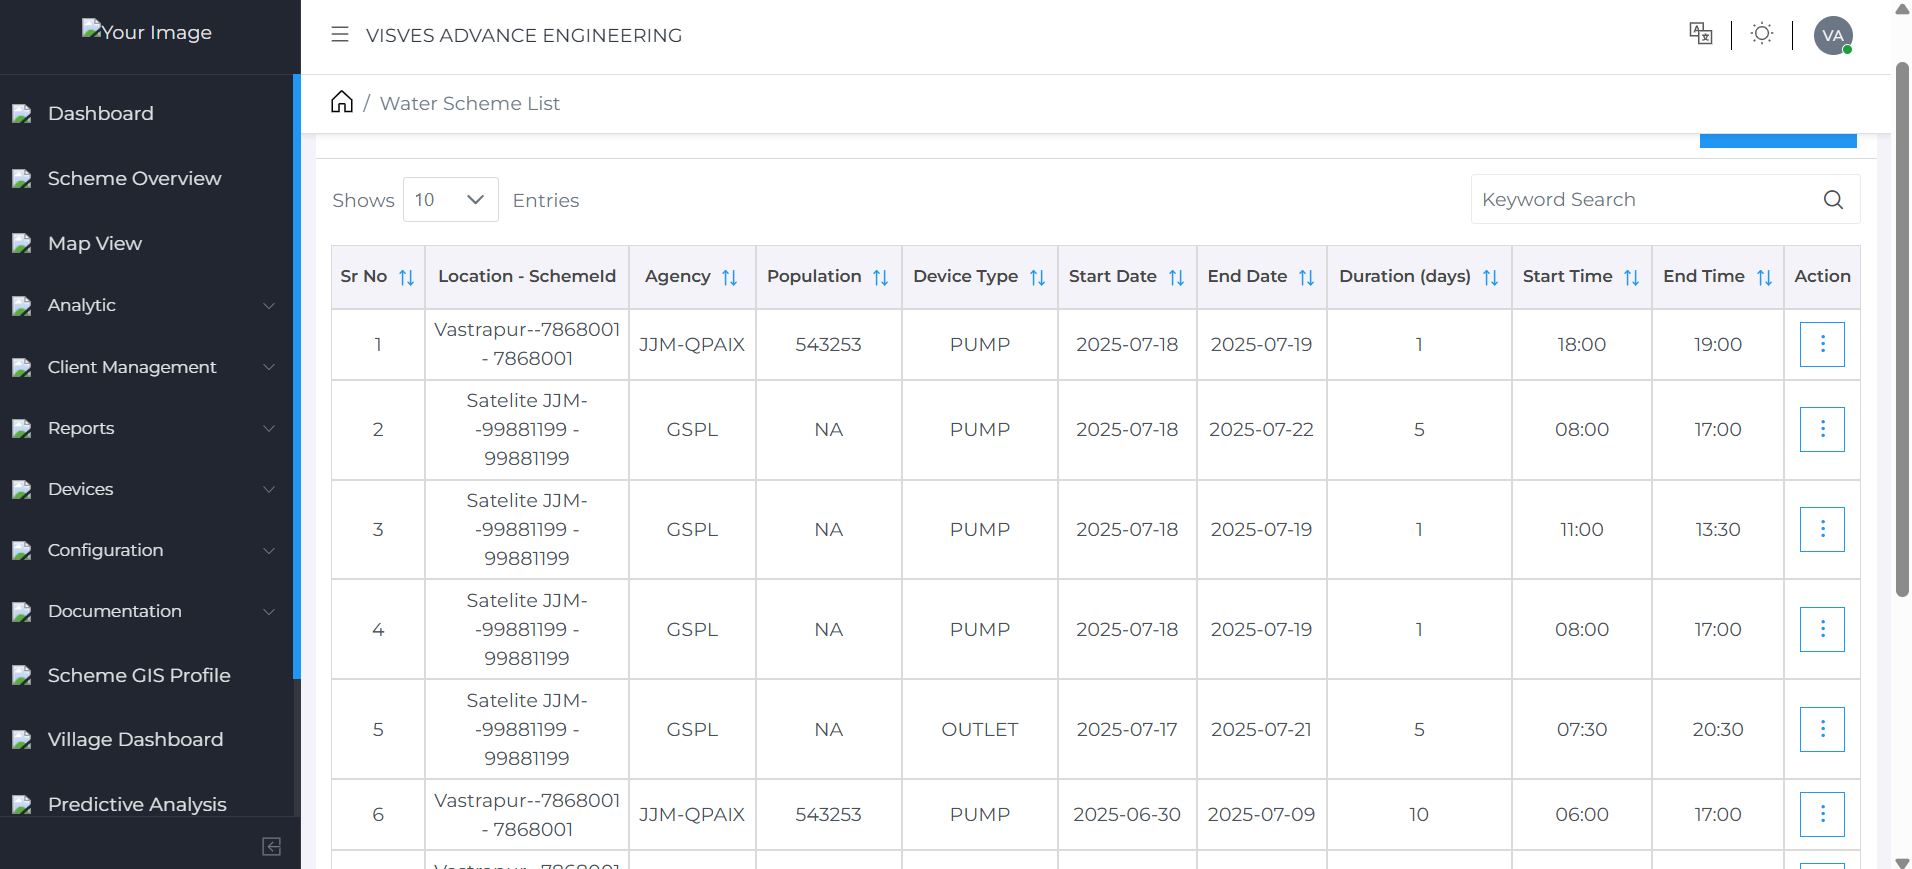Image resolution: width=1912 pixels, height=869 pixels.
Task: Open action menu for row 5
Action: [1822, 729]
